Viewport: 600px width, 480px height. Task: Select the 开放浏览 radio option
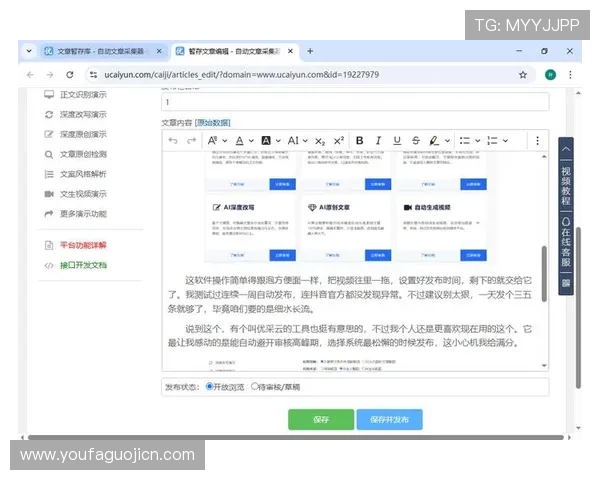pos(209,387)
